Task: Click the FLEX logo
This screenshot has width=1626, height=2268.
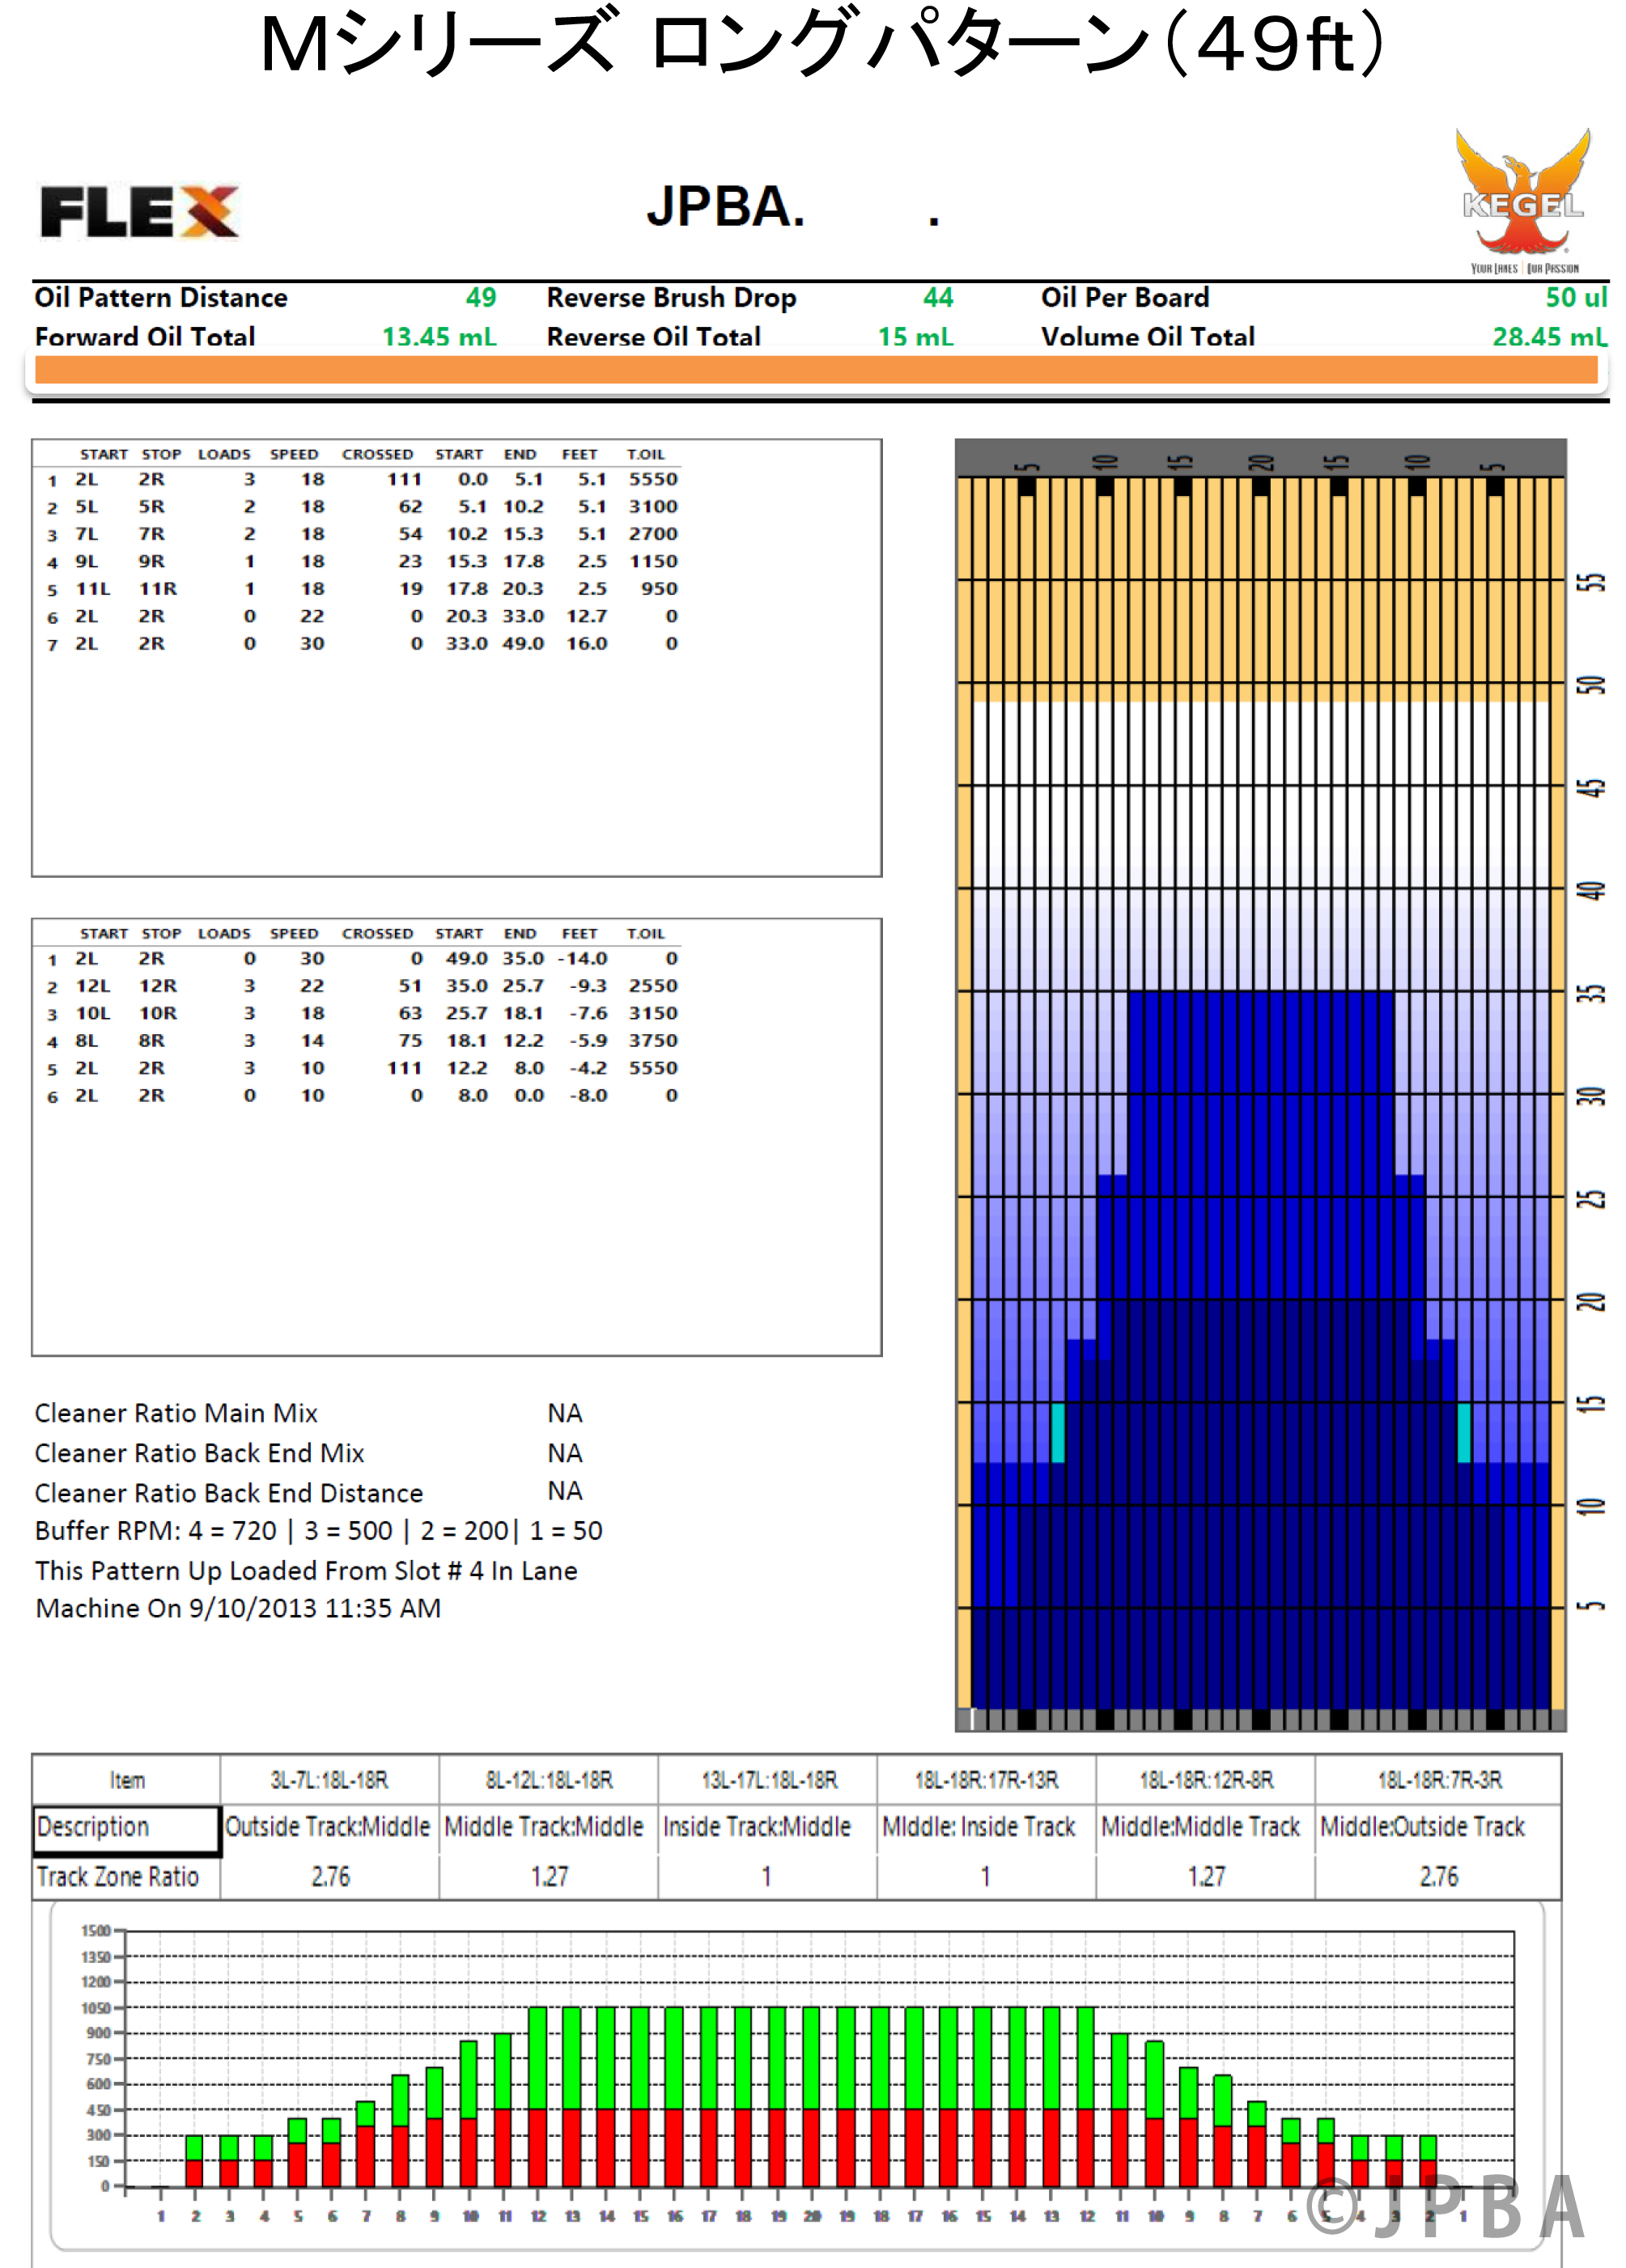Action: click(140, 211)
